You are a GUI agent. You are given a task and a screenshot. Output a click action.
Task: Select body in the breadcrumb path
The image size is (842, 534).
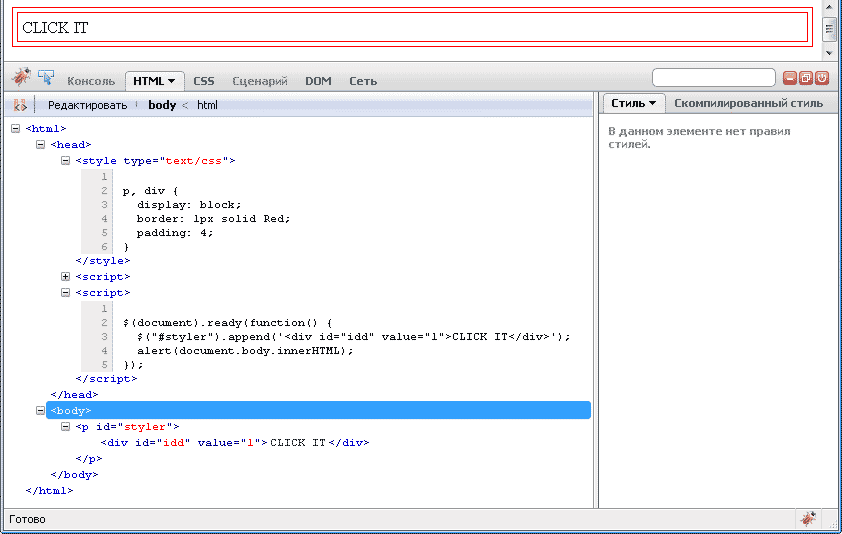point(162,105)
